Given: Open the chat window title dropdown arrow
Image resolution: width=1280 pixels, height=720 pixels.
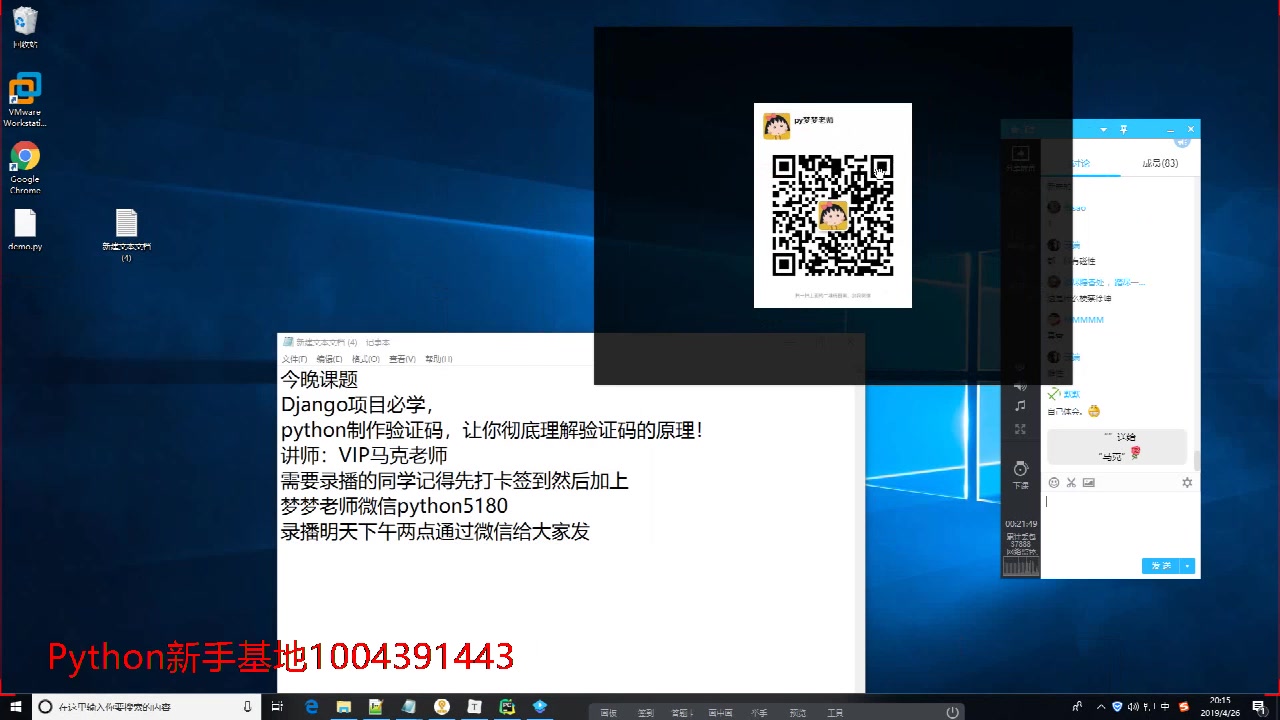Looking at the screenshot, I should (x=1104, y=130).
